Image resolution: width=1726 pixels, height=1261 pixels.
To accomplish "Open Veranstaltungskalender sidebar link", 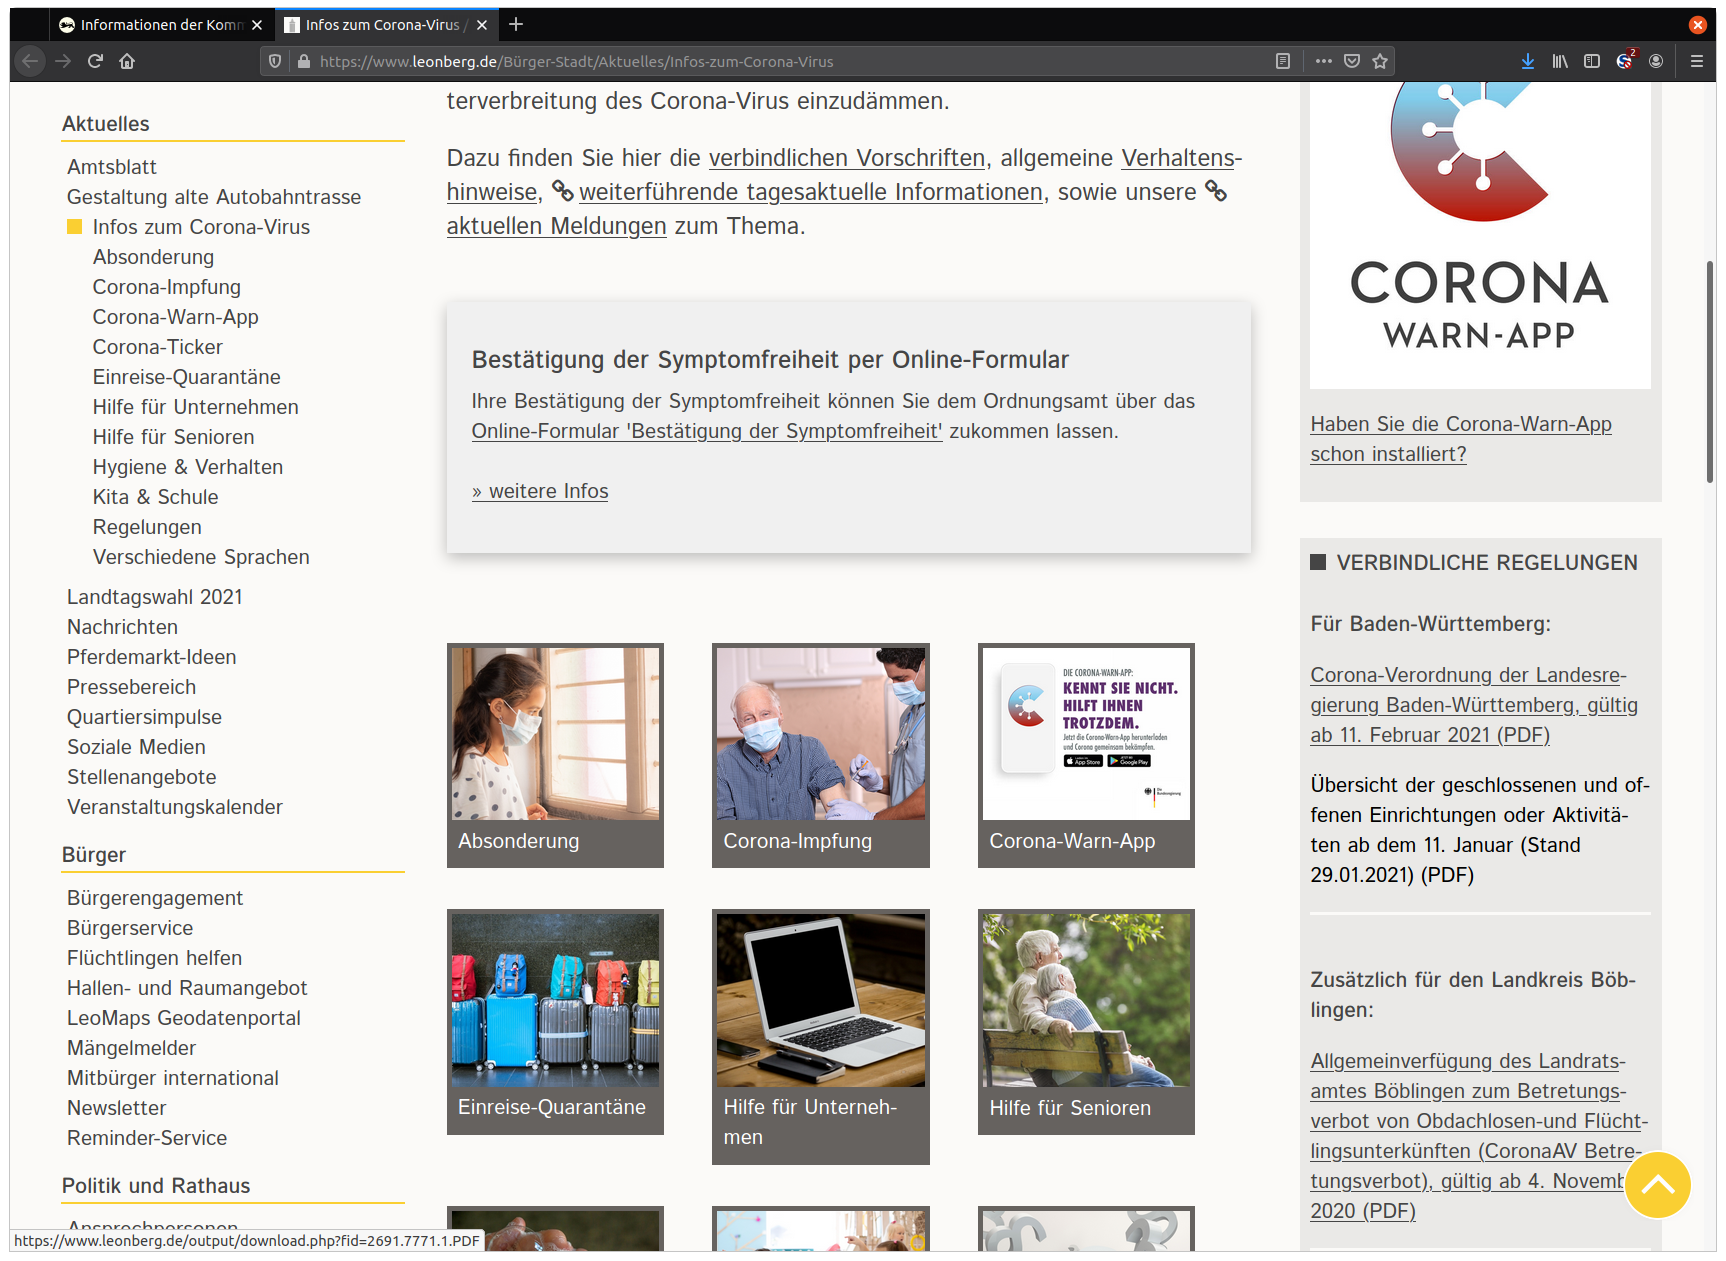I will tap(175, 807).
